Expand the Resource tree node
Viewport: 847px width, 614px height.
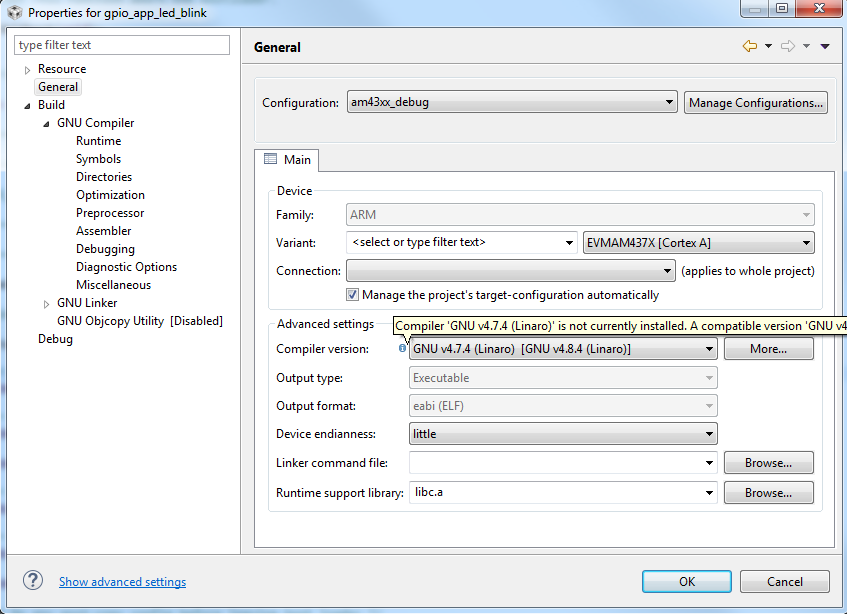click(x=27, y=70)
